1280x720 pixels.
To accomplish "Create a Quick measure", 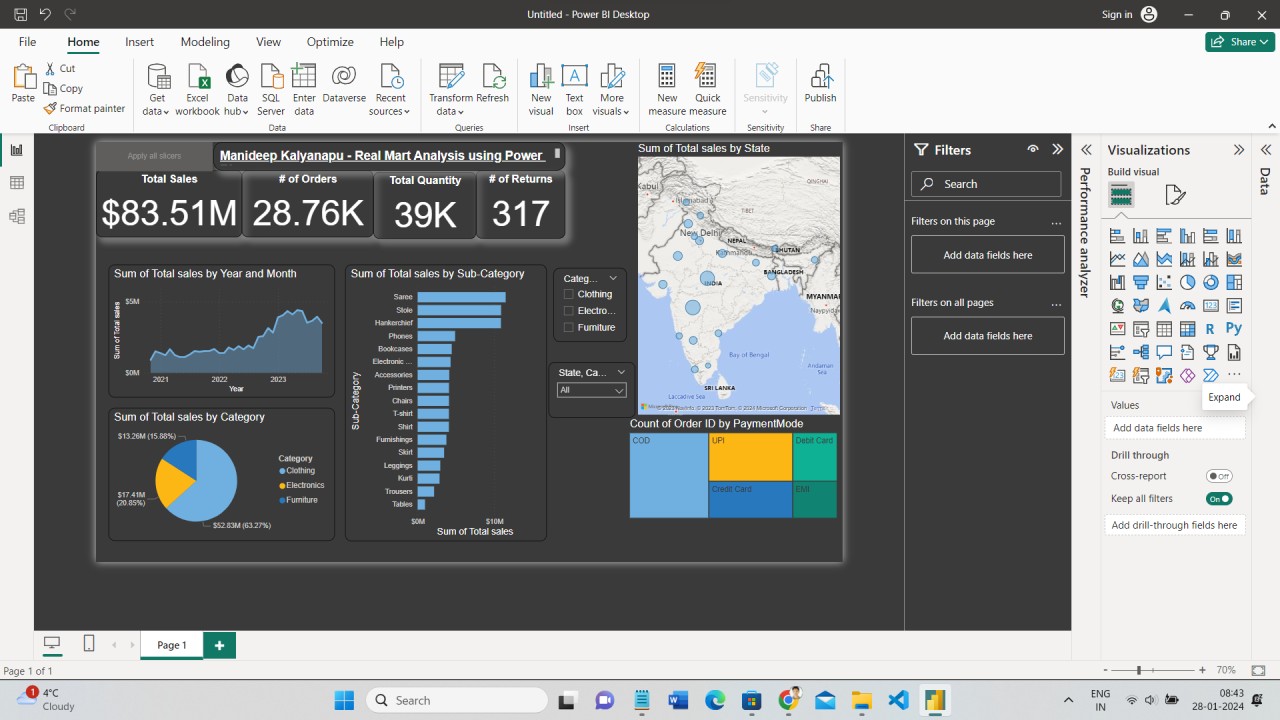I will click(x=707, y=90).
